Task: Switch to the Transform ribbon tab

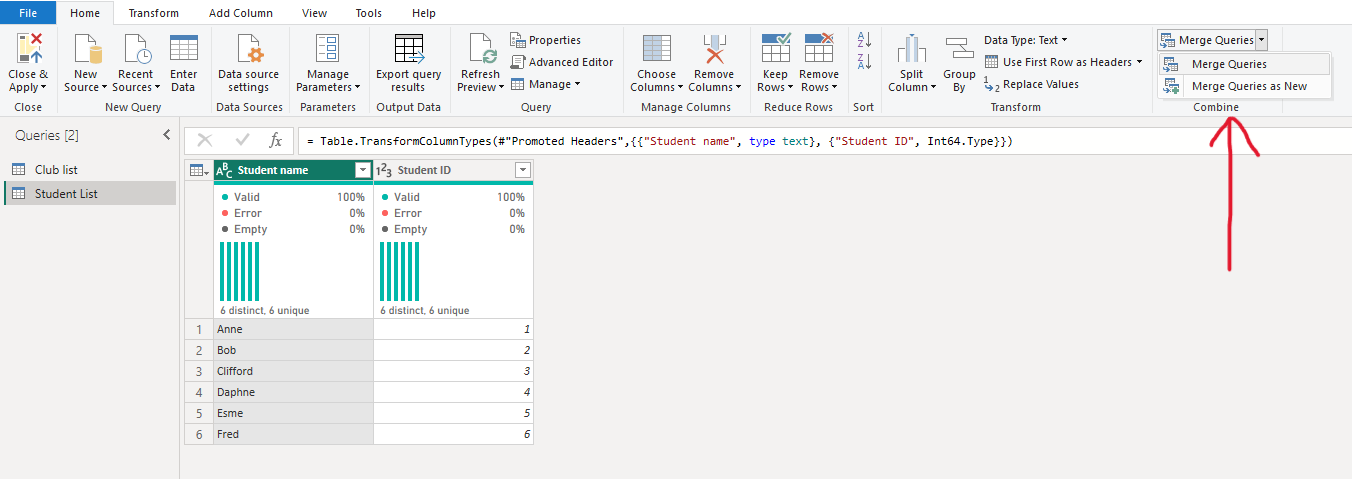Action: point(153,13)
